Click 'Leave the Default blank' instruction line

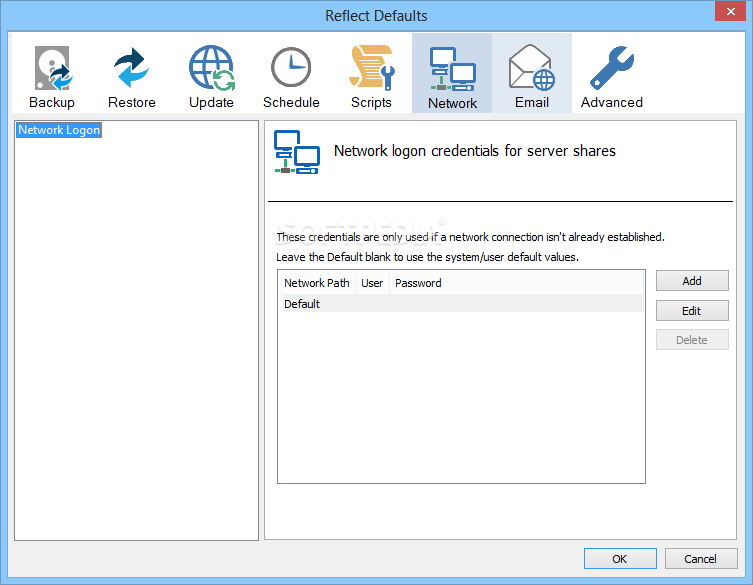[x=427, y=257]
